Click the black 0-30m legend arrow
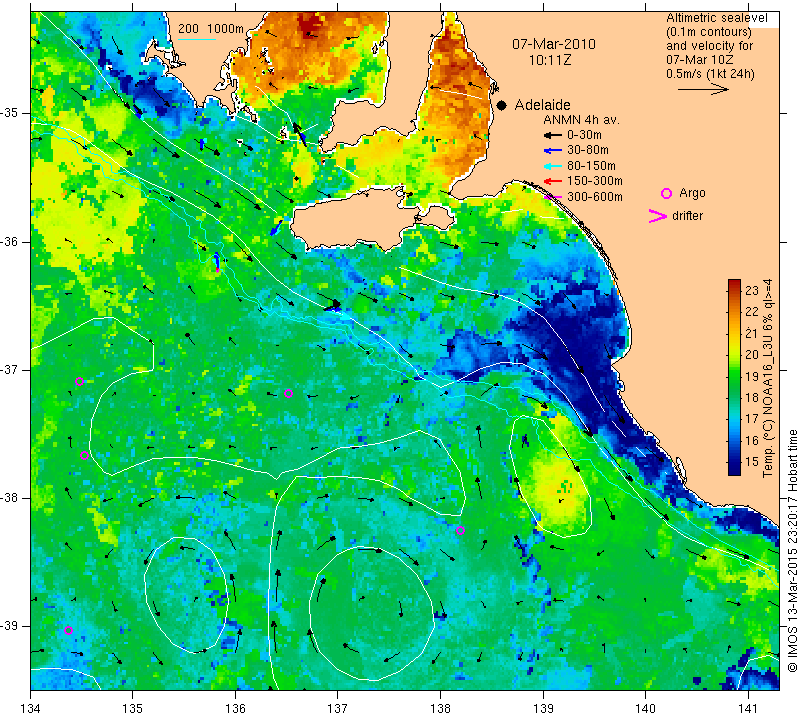Image resolution: width=800 pixels, height=720 pixels. coord(552,135)
